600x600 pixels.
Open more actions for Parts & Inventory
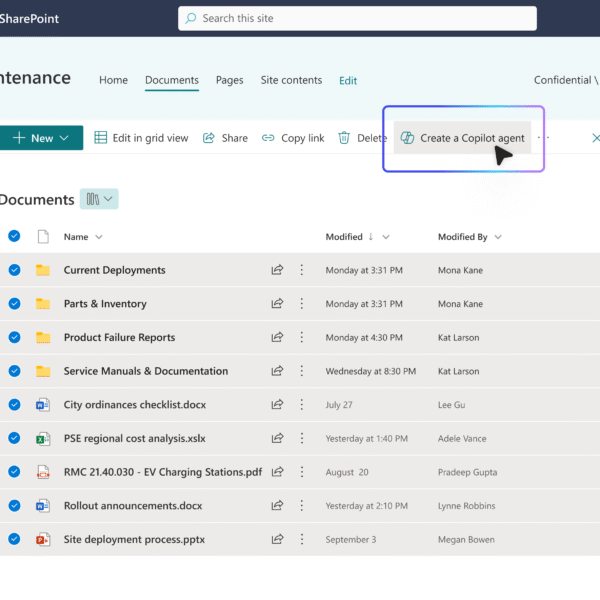pyautogui.click(x=302, y=303)
